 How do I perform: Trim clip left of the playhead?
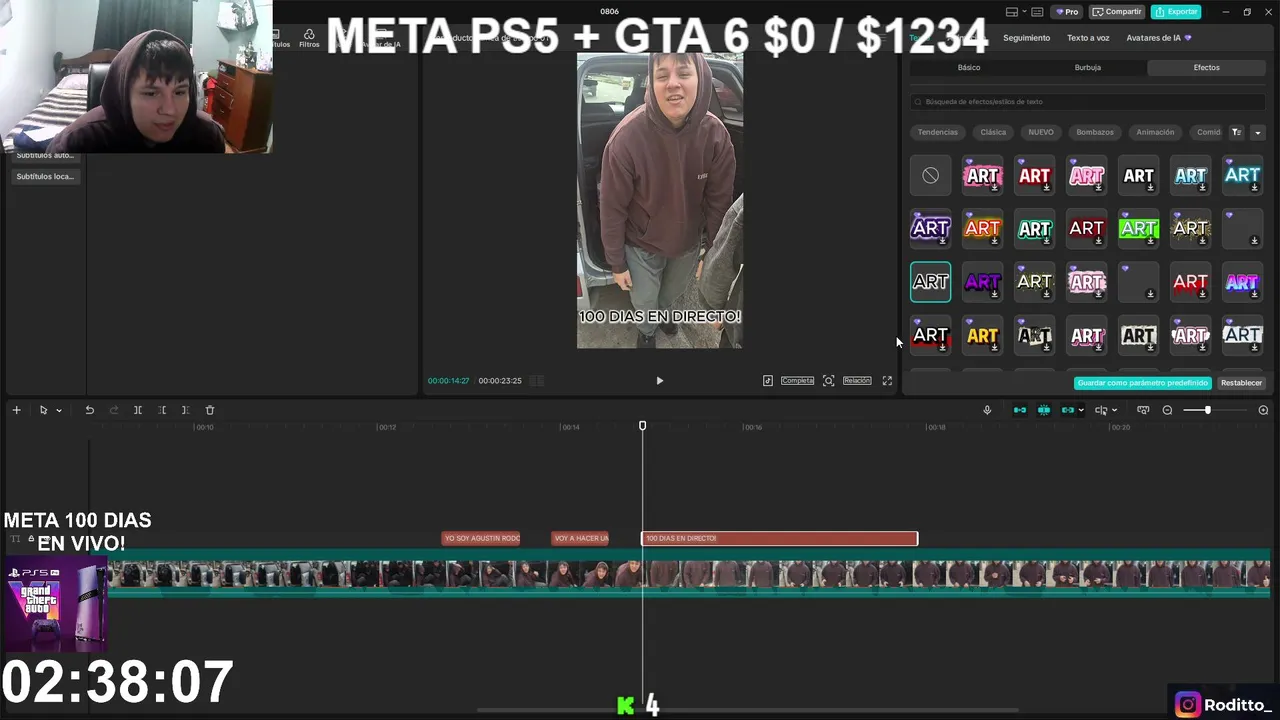(x=162, y=410)
